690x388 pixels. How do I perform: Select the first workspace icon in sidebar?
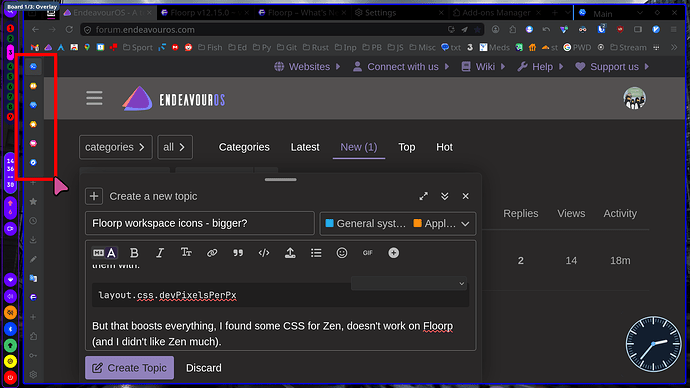coord(33,66)
